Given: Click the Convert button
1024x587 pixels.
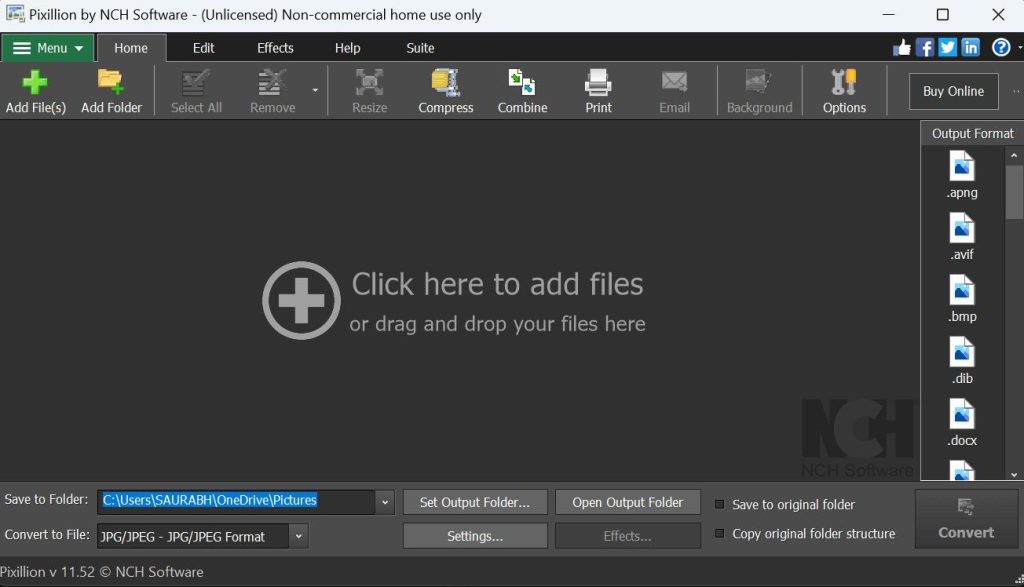Looking at the screenshot, I should (x=966, y=519).
